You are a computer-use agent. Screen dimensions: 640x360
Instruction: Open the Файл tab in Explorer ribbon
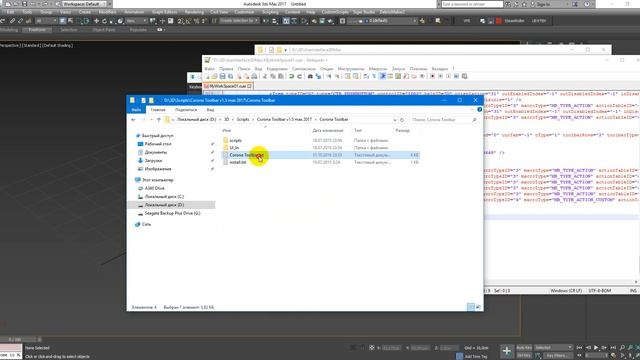136,110
